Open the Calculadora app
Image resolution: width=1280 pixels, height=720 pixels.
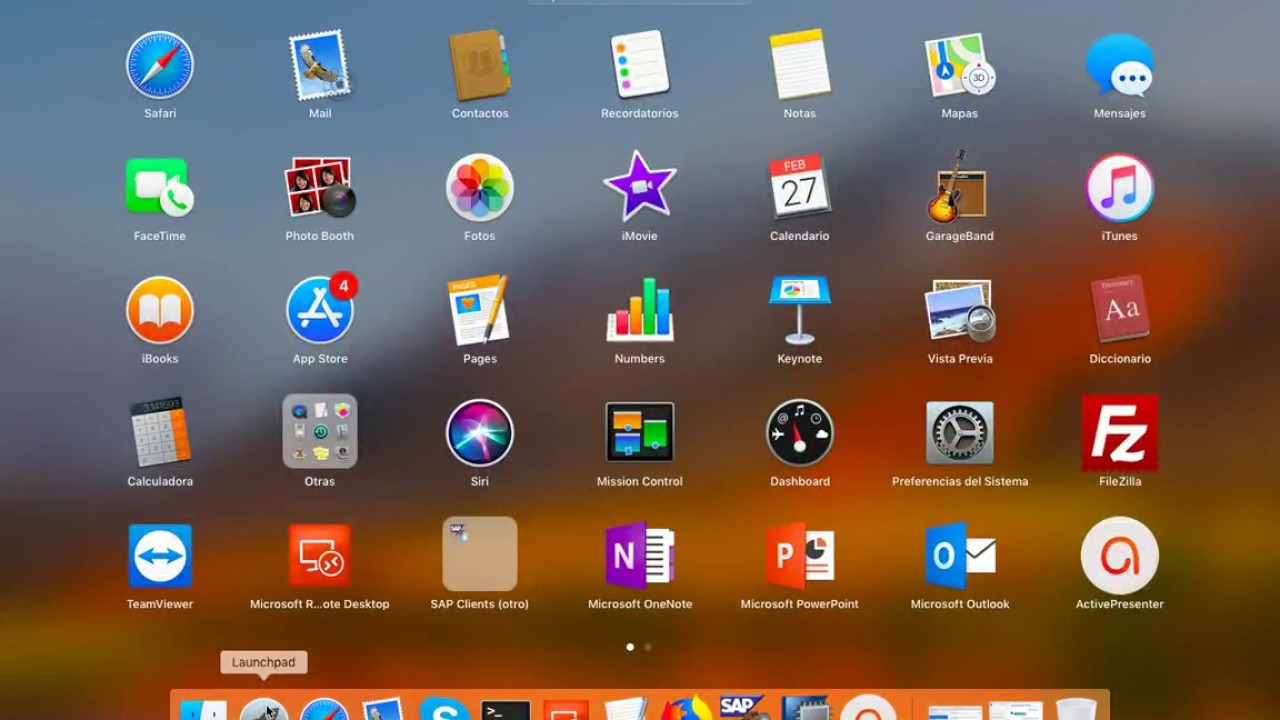coord(160,432)
